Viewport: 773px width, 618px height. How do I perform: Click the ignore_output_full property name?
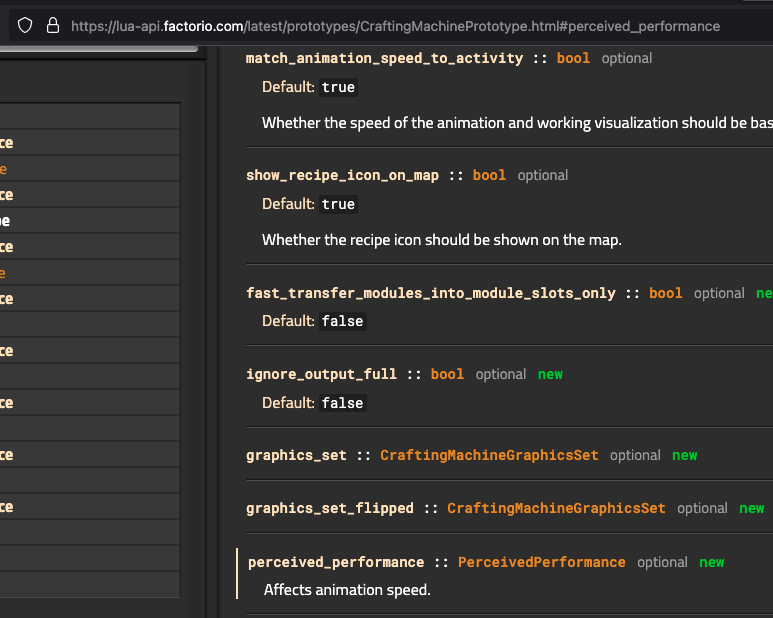tap(321, 374)
